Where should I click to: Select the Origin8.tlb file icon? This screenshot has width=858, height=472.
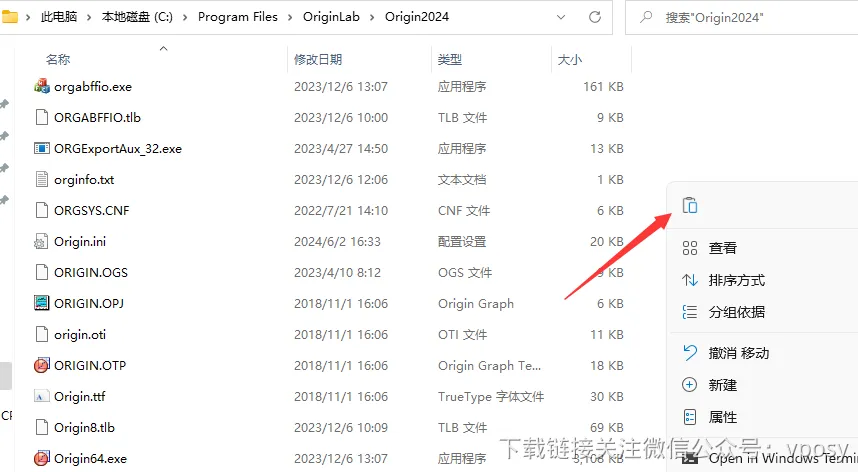(42, 427)
